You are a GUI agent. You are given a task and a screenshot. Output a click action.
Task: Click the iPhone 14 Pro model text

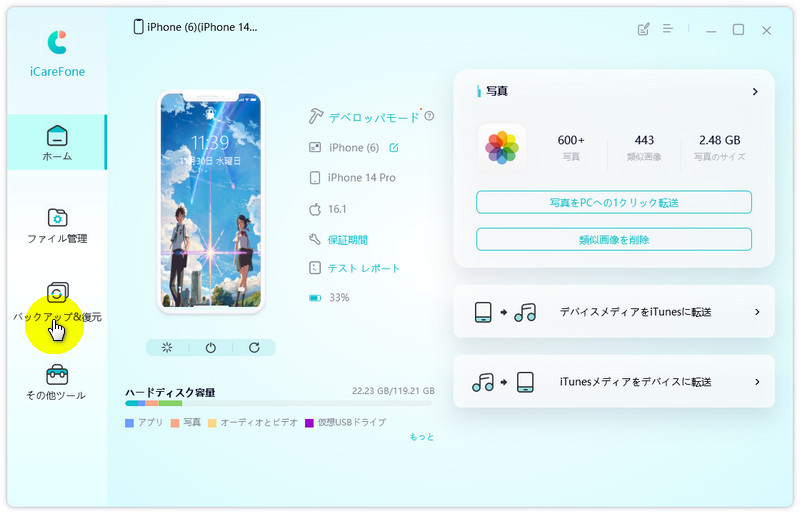coord(362,178)
